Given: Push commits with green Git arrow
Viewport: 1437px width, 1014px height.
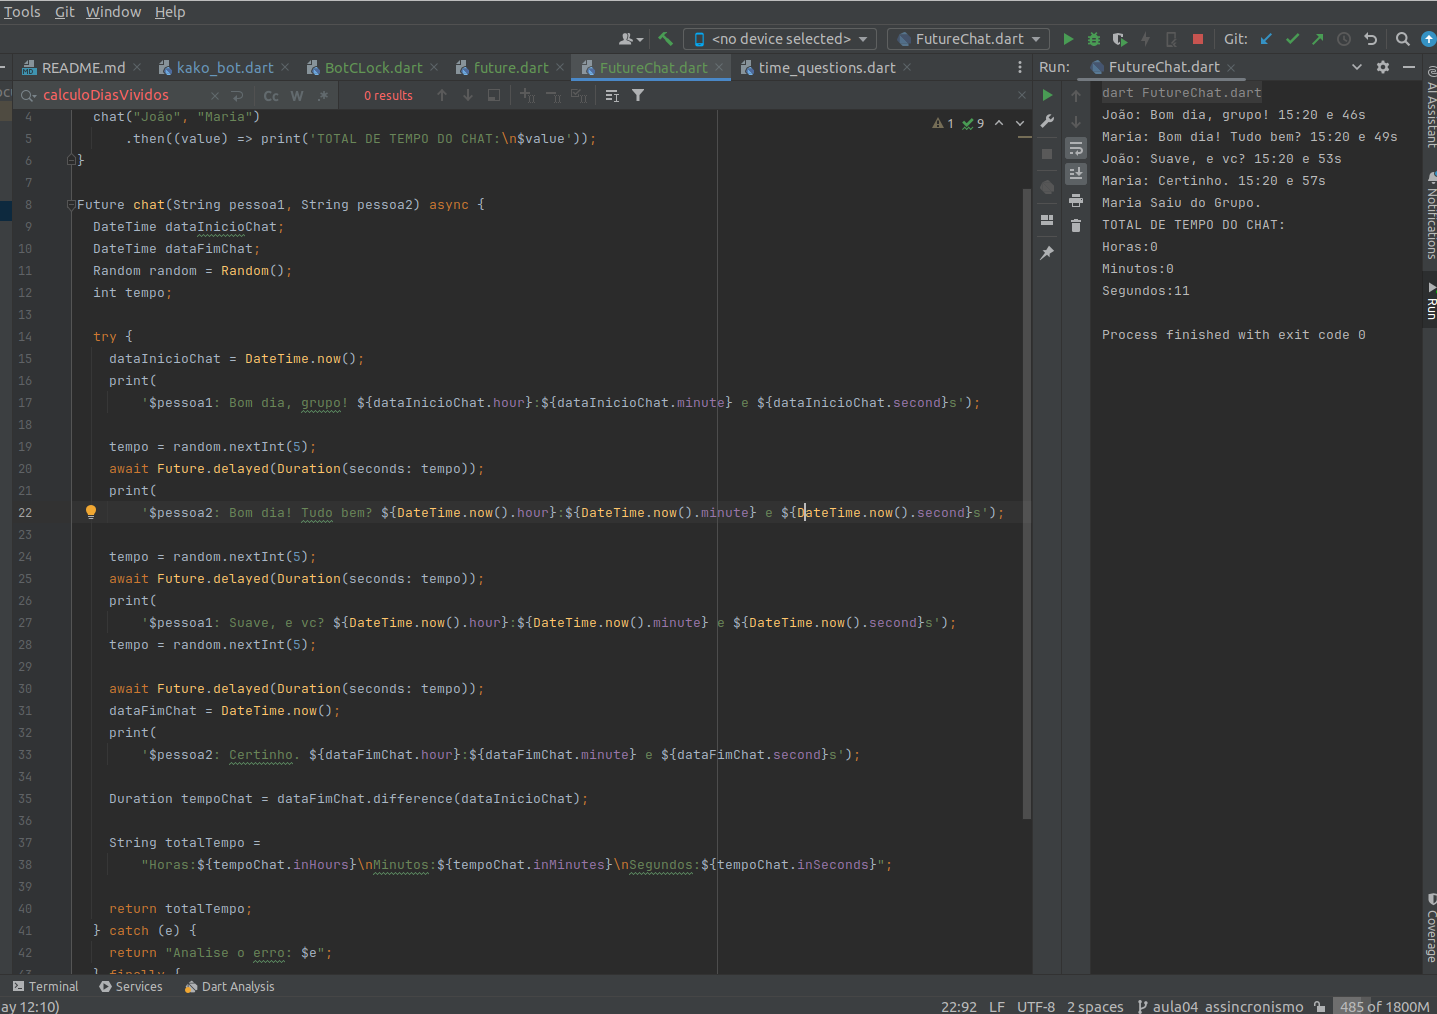Looking at the screenshot, I should [x=1318, y=39].
